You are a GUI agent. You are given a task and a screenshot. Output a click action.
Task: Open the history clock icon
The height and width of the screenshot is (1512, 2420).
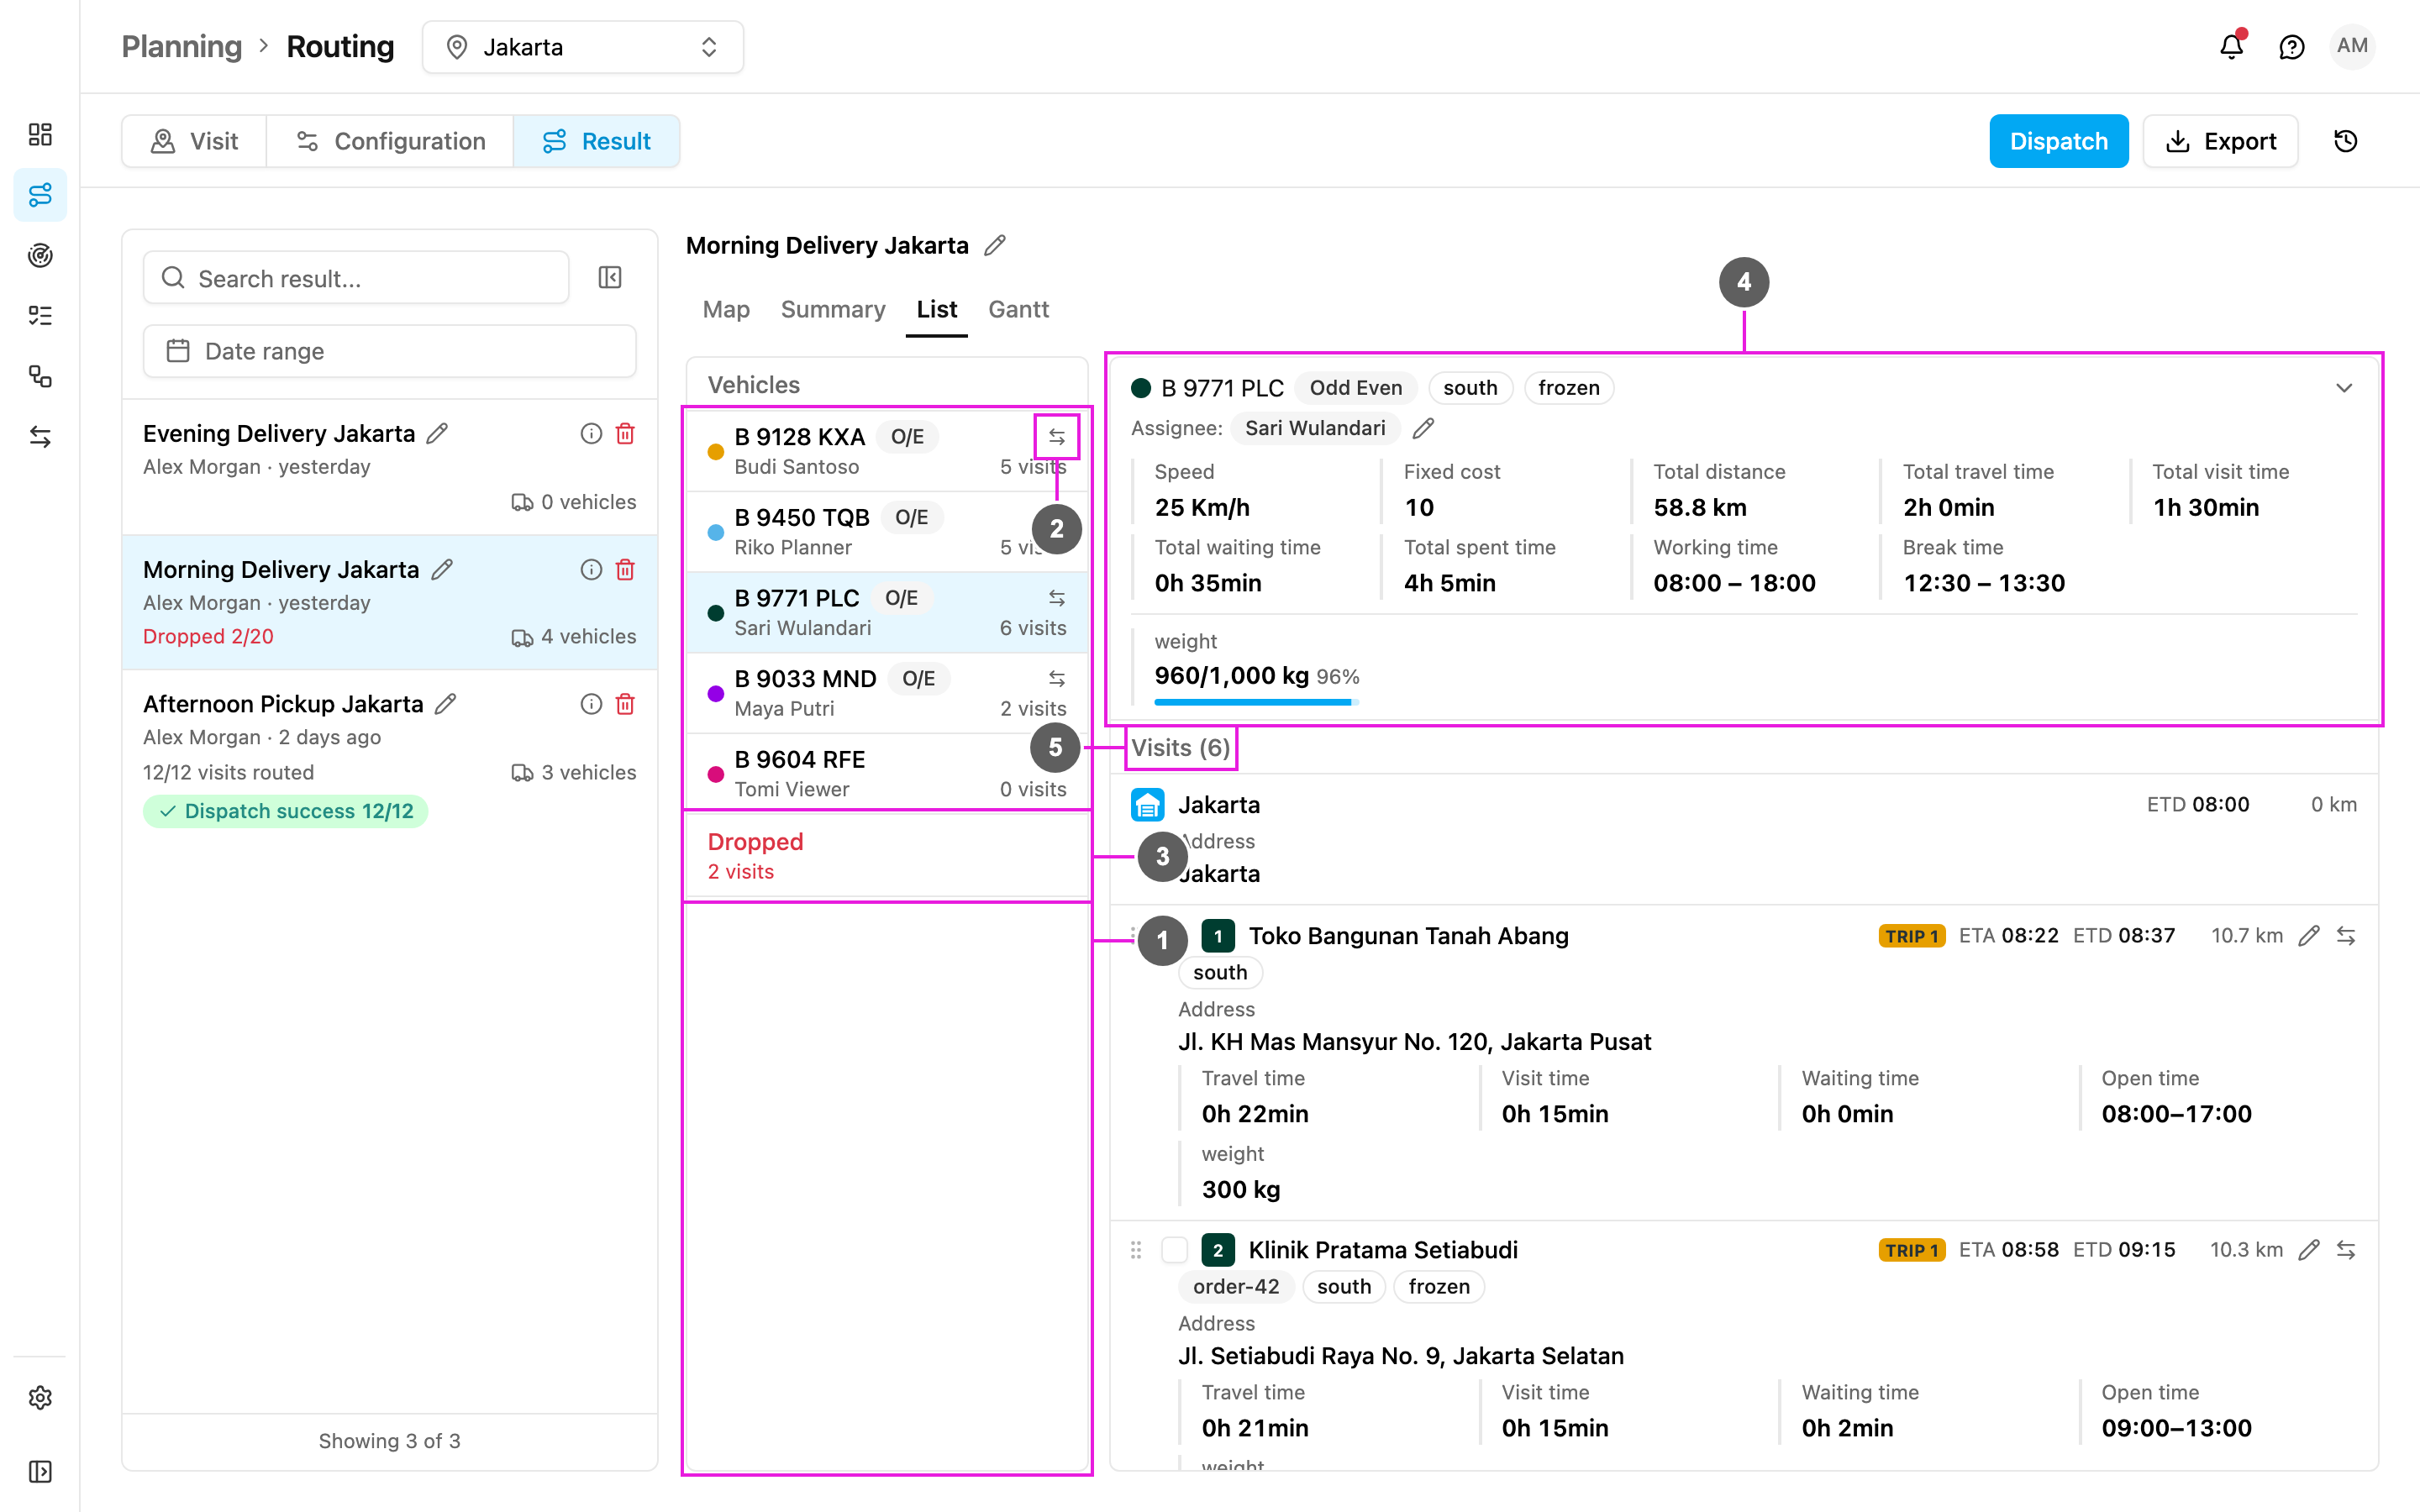point(2346,141)
